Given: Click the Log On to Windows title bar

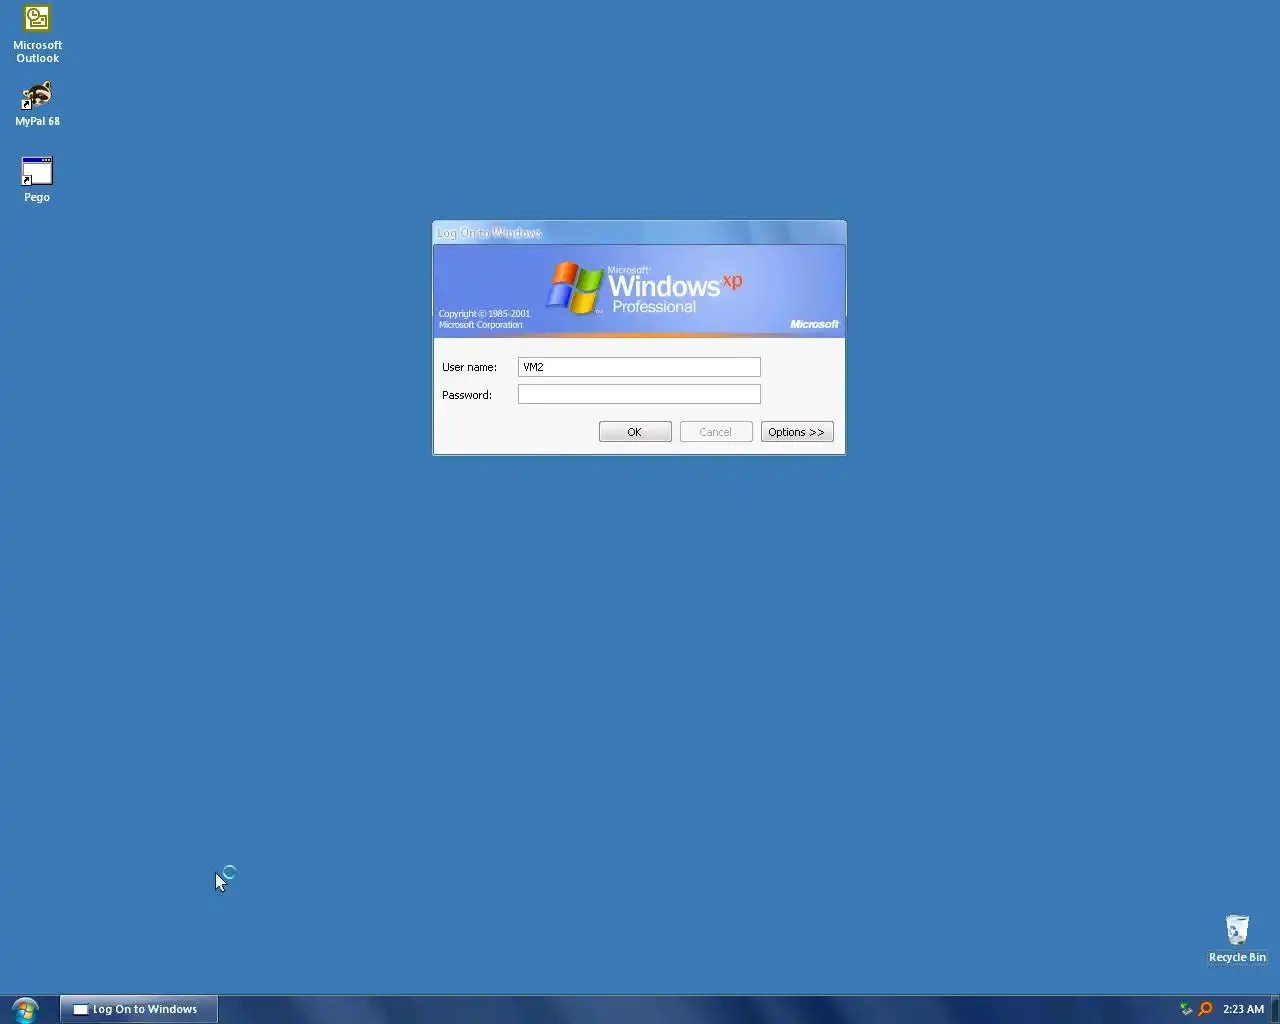Looking at the screenshot, I should click(639, 232).
